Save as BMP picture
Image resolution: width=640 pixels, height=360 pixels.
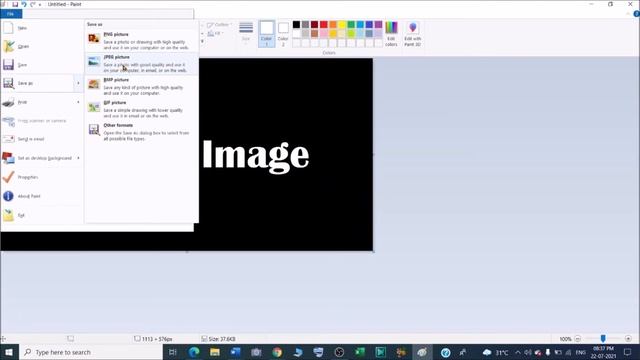click(142, 87)
